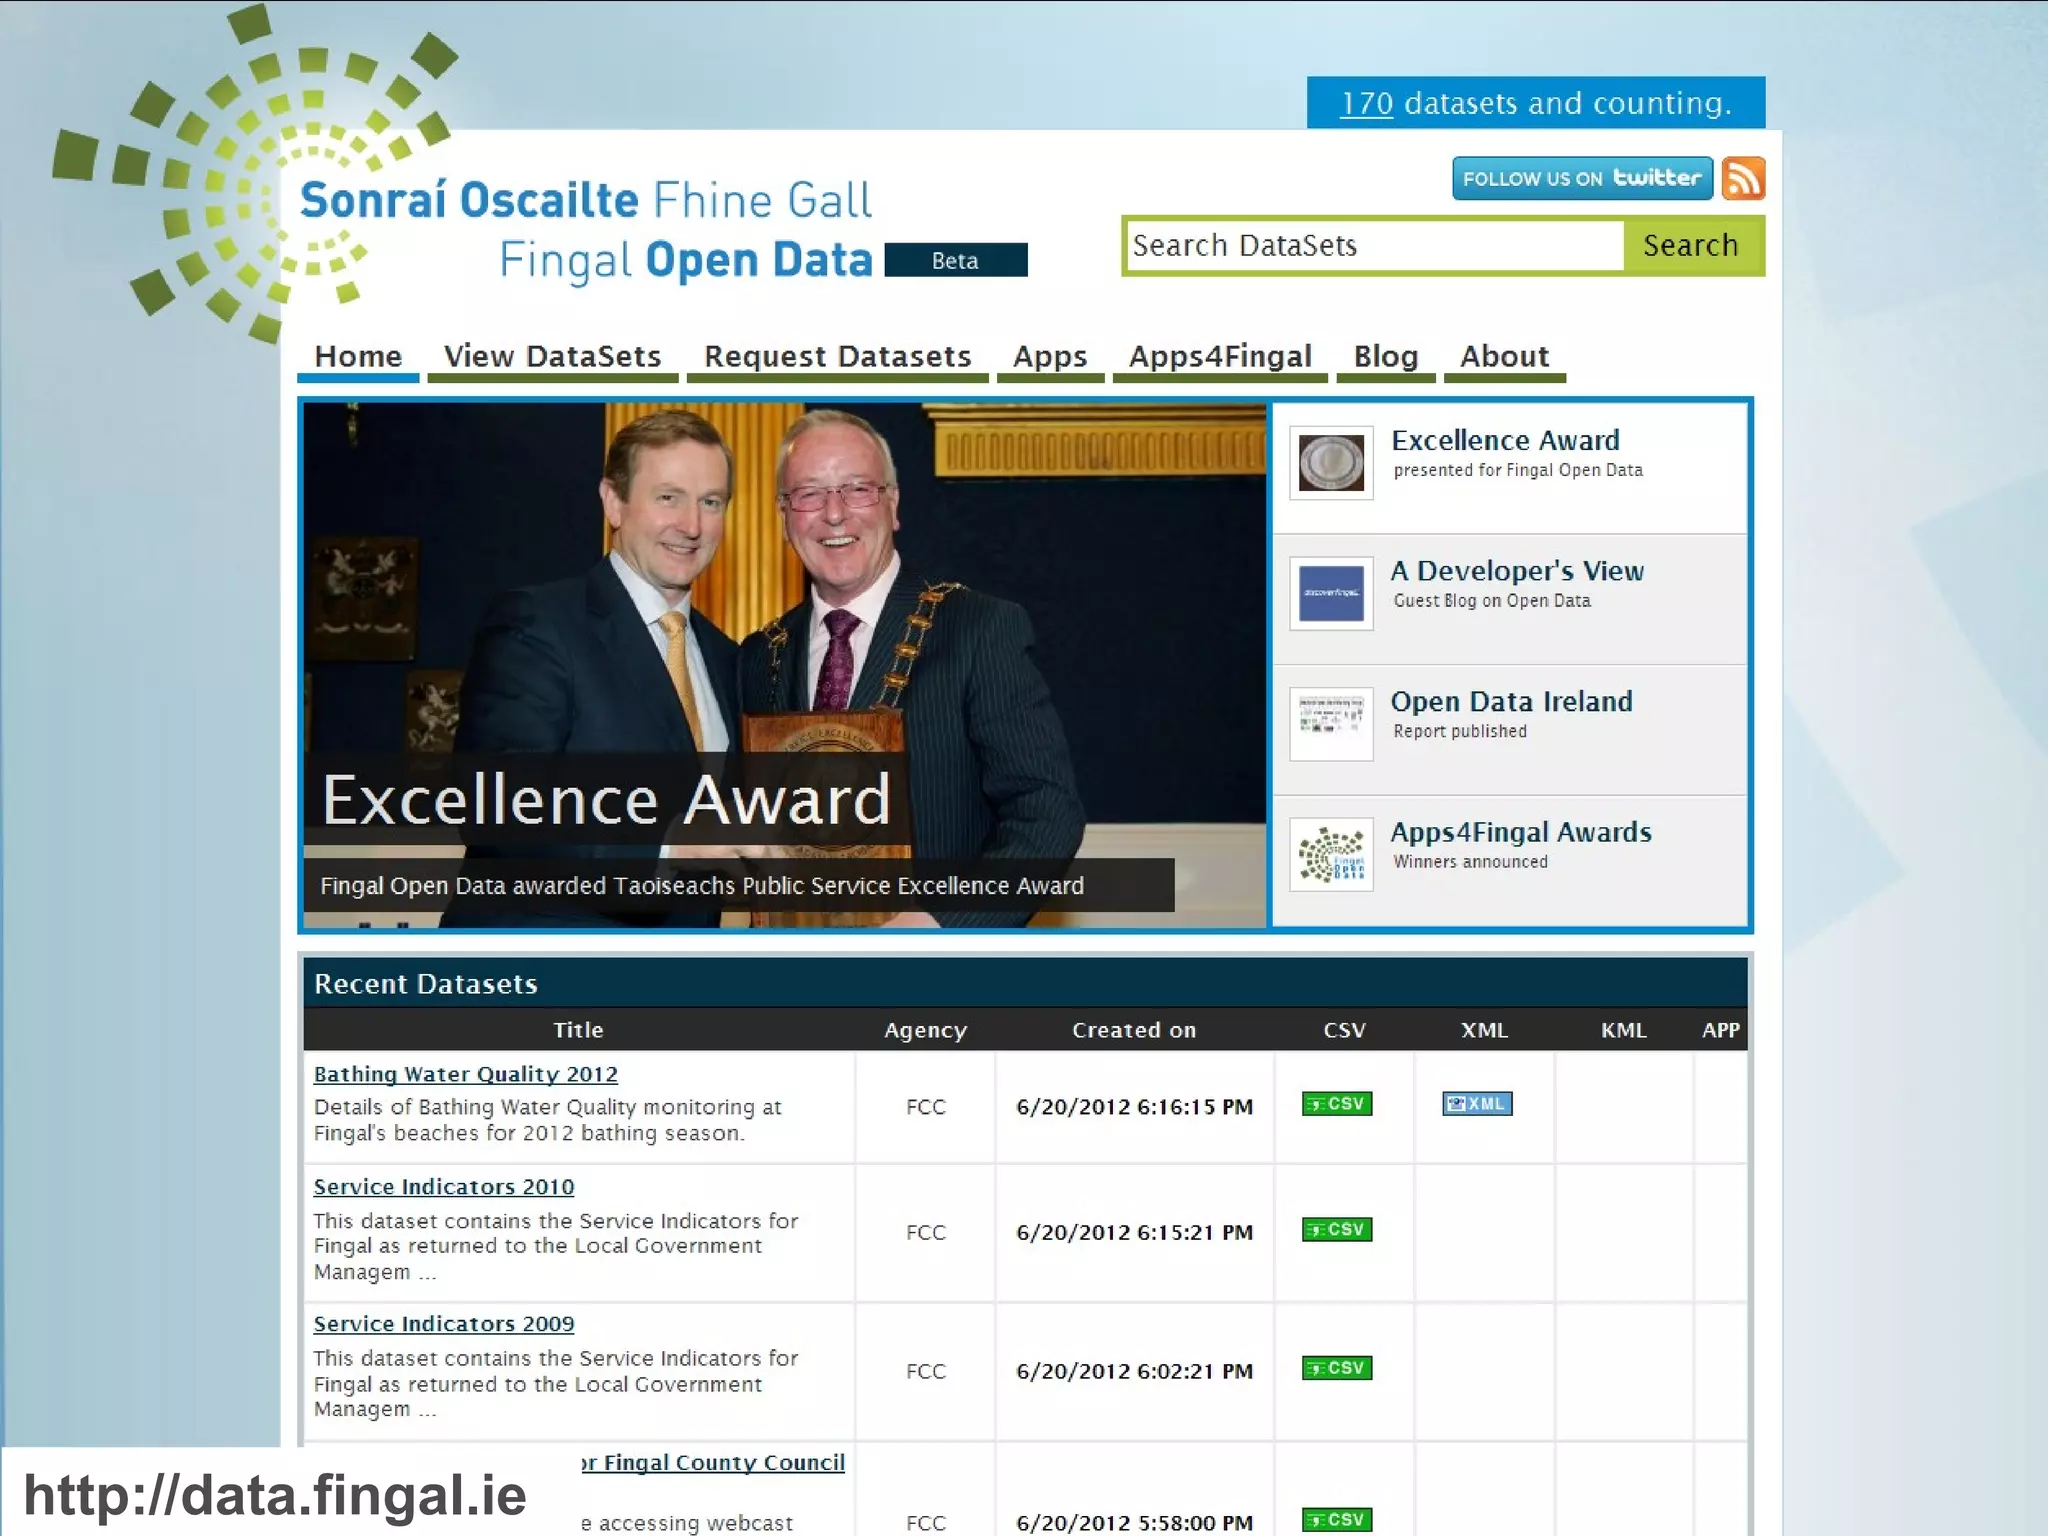Image resolution: width=2048 pixels, height=1536 pixels.
Task: Download CSV for Bathing Water Quality 2012
Action: point(1337,1104)
